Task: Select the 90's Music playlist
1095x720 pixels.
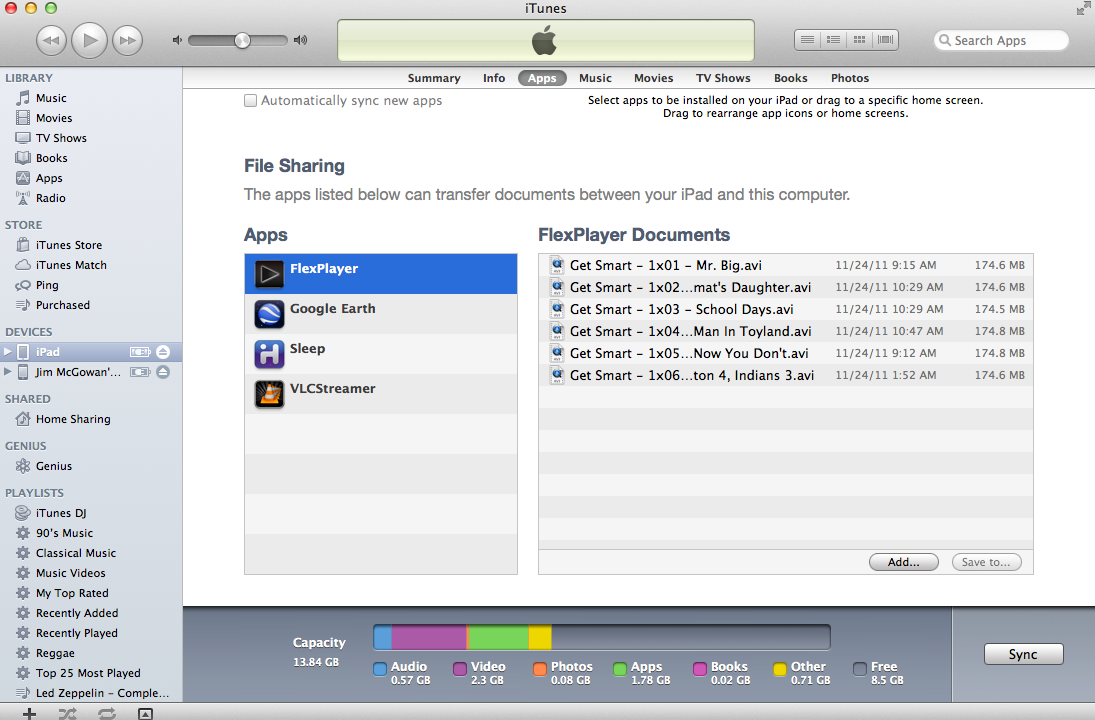Action: click(x=91, y=533)
